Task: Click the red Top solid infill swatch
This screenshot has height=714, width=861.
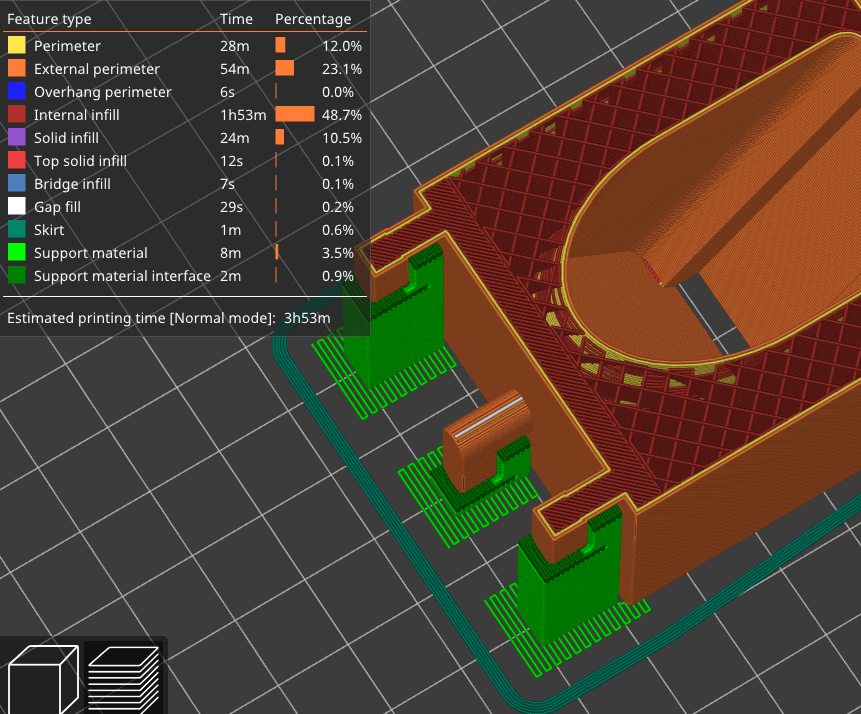Action: pyautogui.click(x=16, y=161)
